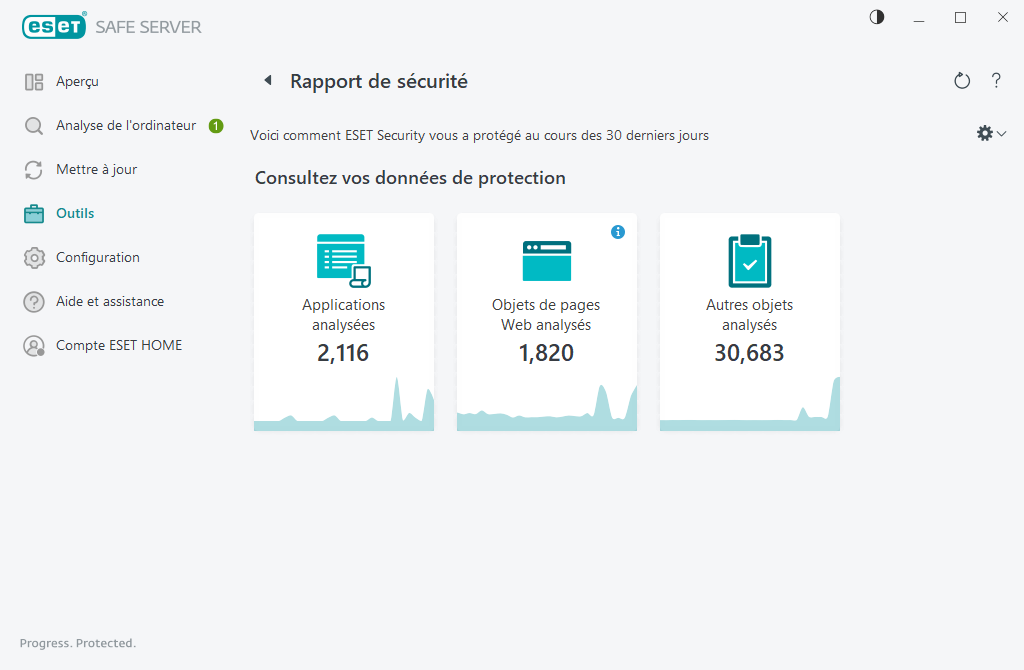1024x670 pixels.
Task: Toggle dark mode in the title bar
Action: [876, 17]
